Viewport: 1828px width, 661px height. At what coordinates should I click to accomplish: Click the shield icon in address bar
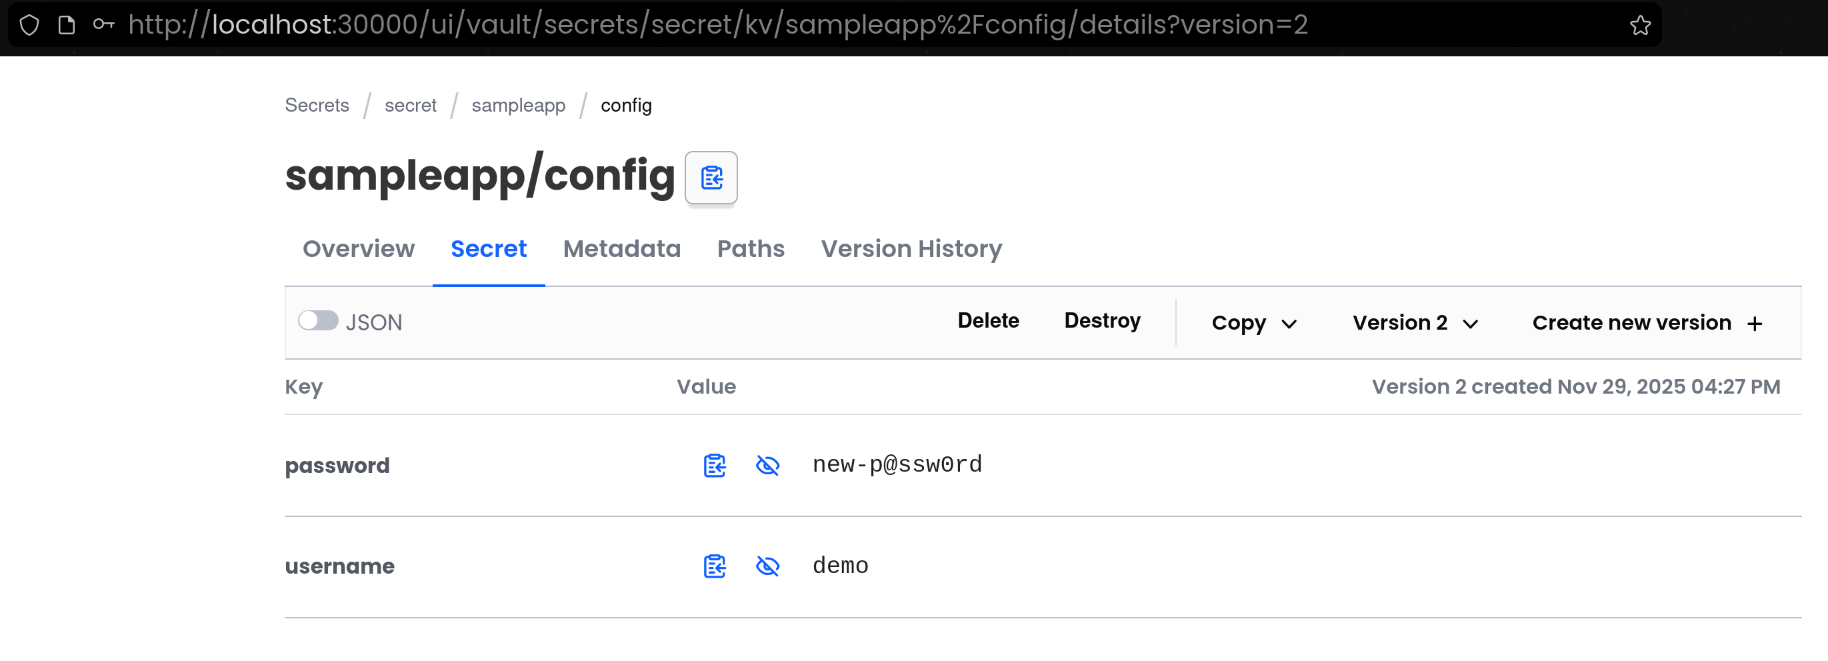(30, 25)
